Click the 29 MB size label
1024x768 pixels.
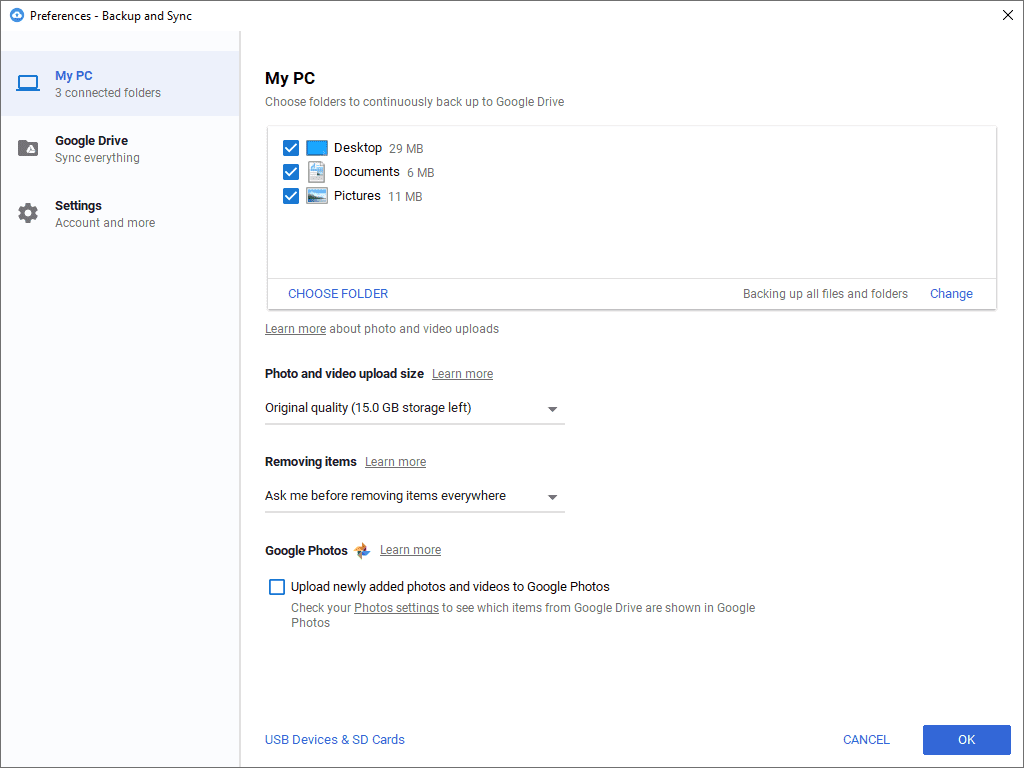coord(406,149)
